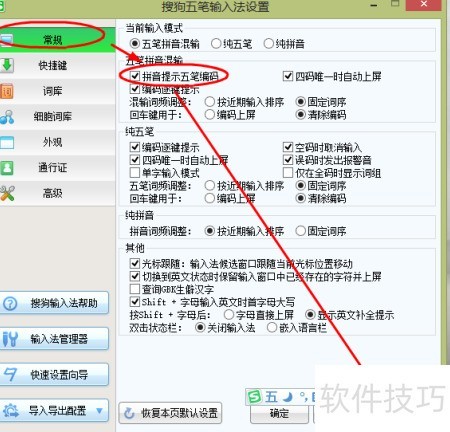The width and height of the screenshot is (450, 432).
Task: Click 恢复本页默认设置 button
Action: (x=170, y=413)
